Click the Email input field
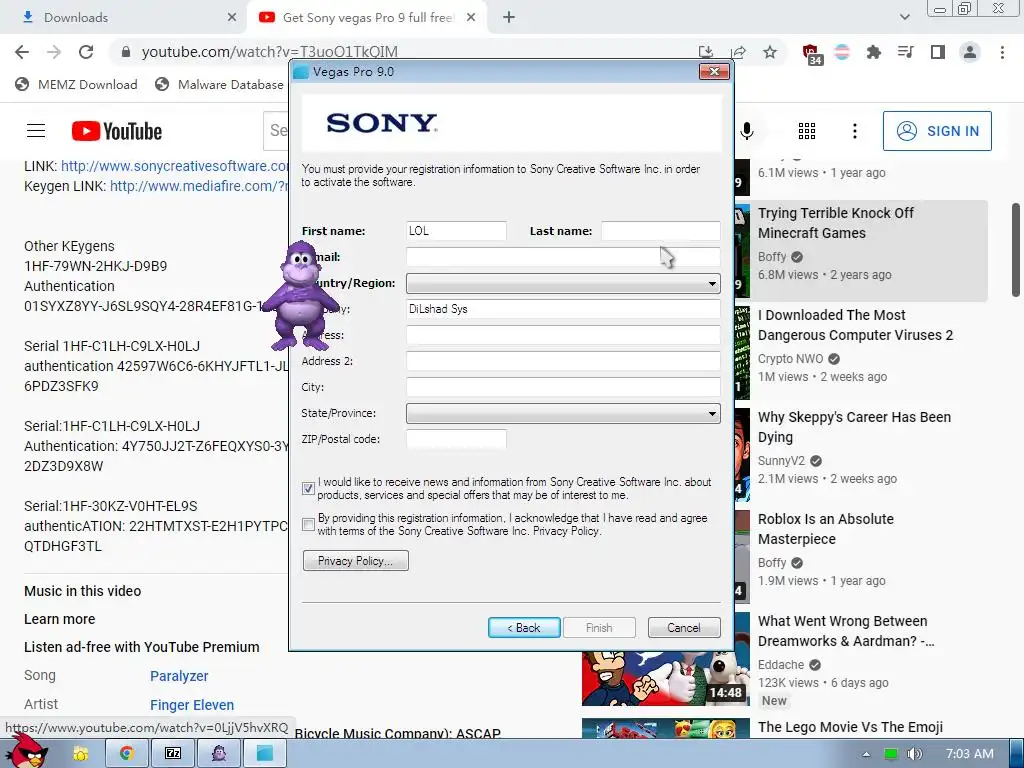 tap(563, 257)
